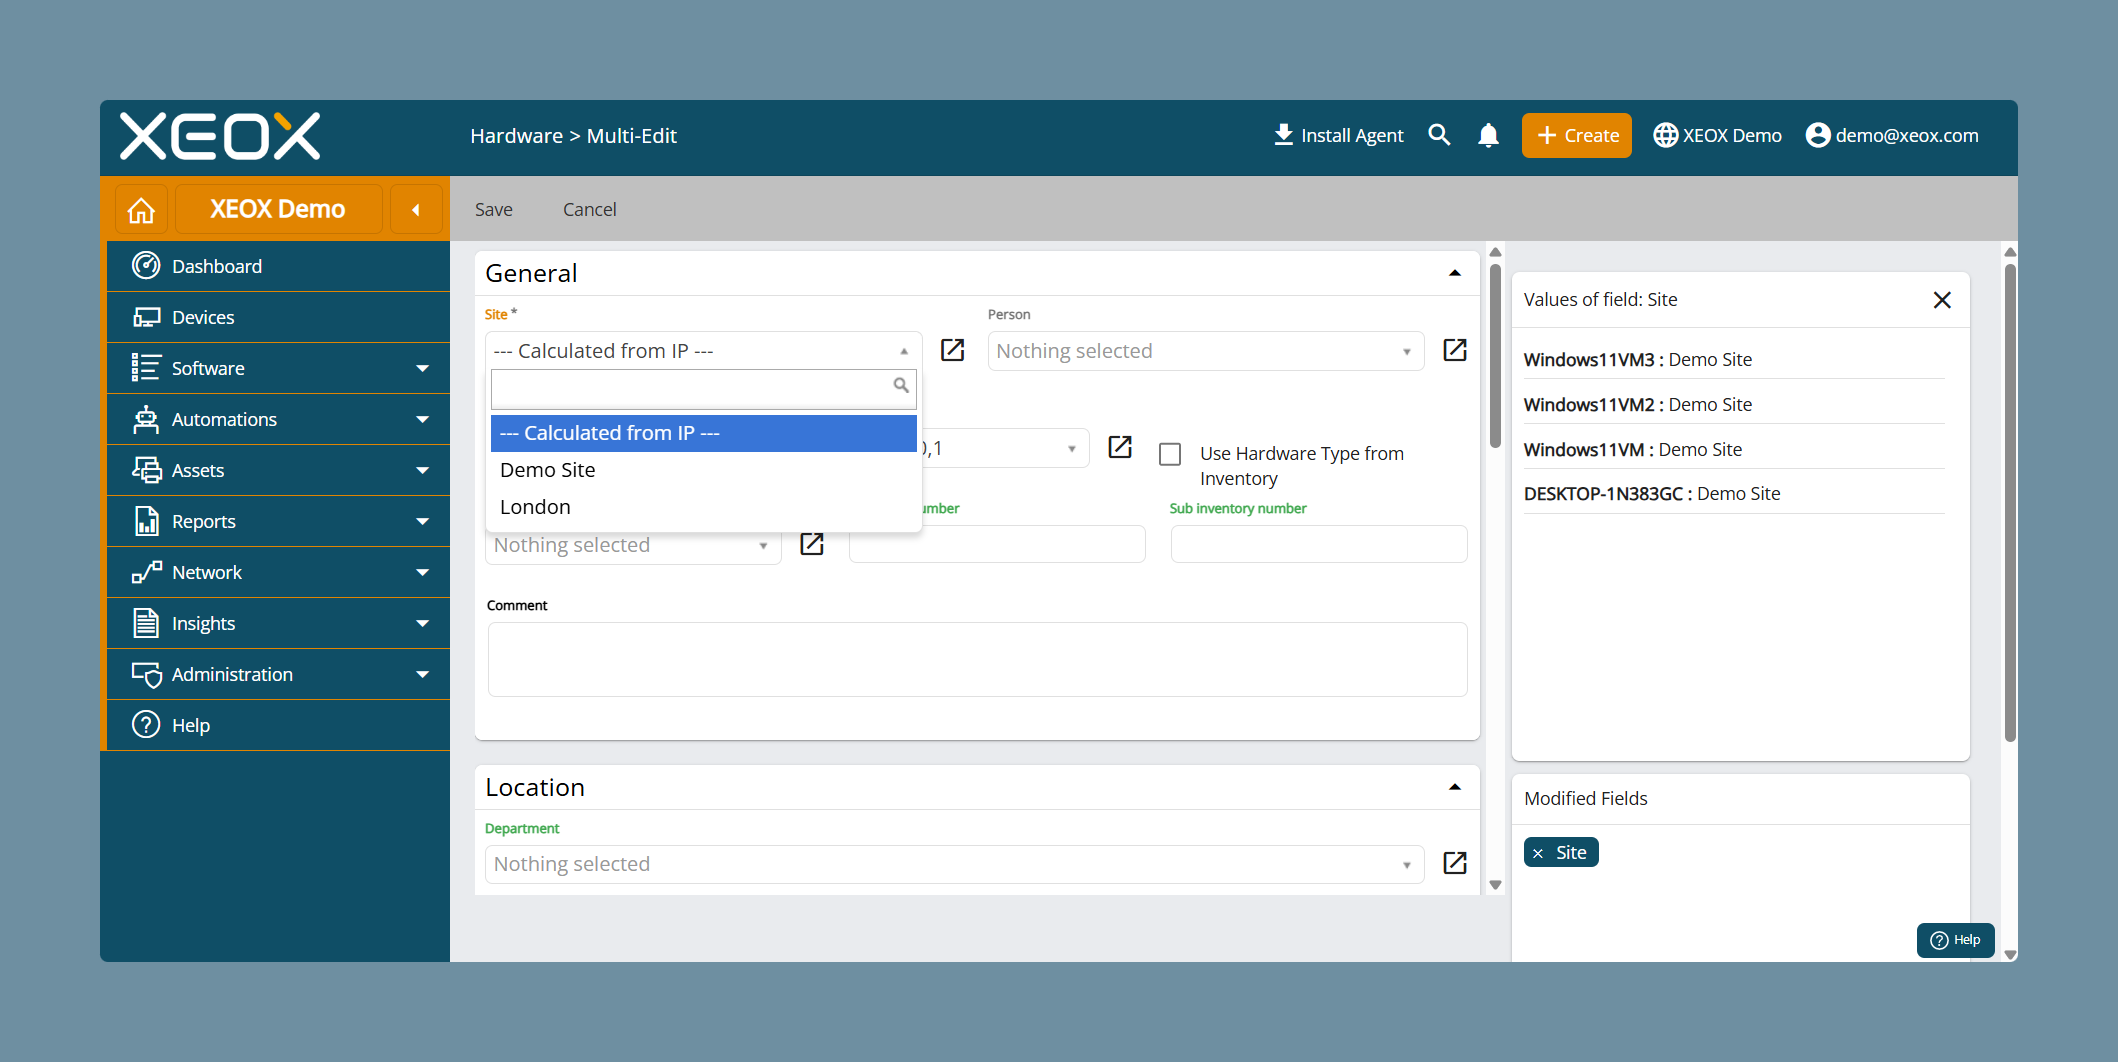This screenshot has height=1062, width=2118.
Task: Open the Department dropdown
Action: coord(954,864)
